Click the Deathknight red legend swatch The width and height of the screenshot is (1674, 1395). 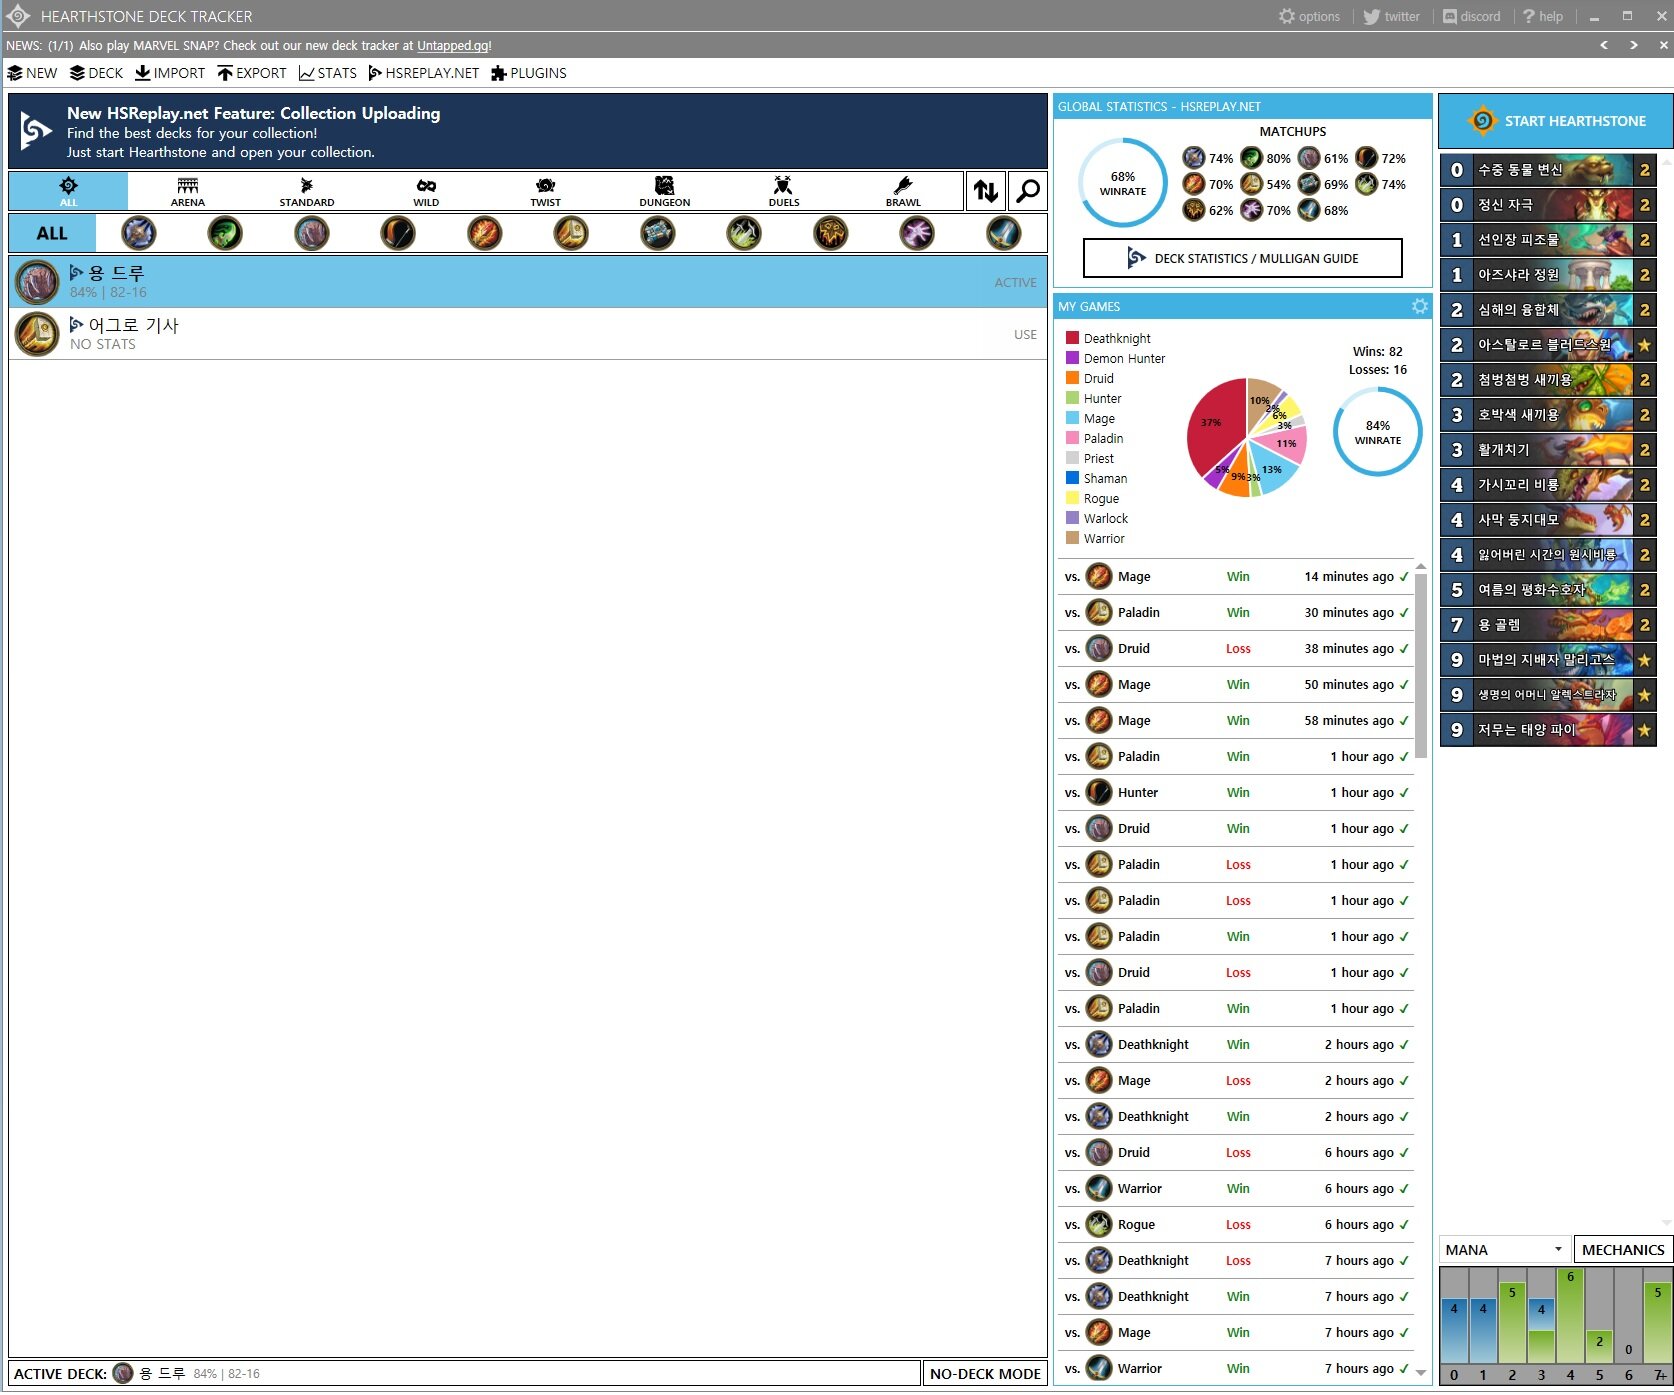click(x=1072, y=338)
